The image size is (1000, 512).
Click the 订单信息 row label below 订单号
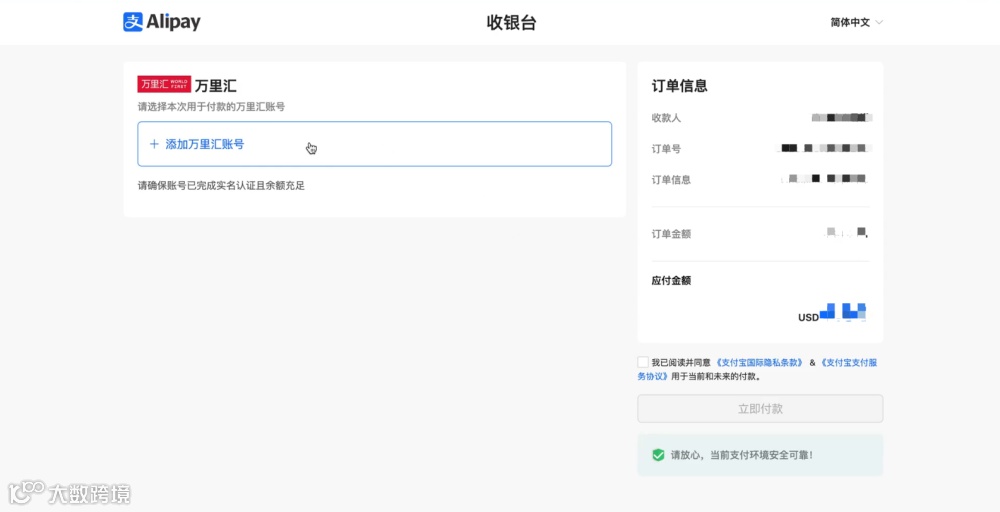click(671, 180)
